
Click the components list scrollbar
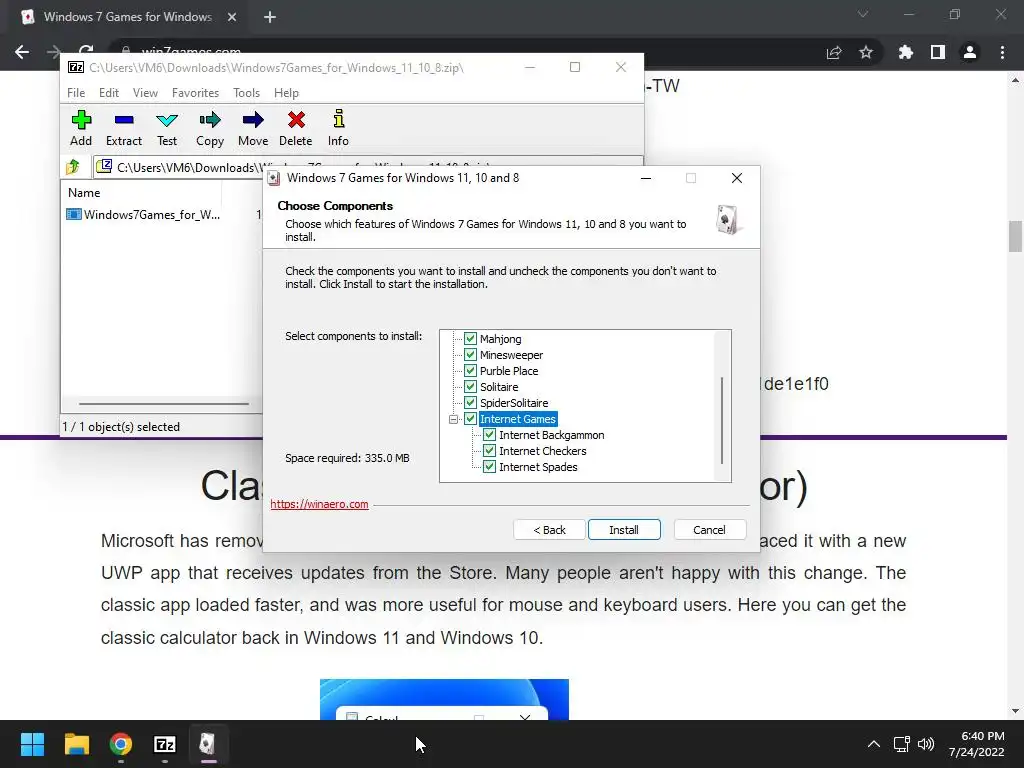[x=722, y=420]
